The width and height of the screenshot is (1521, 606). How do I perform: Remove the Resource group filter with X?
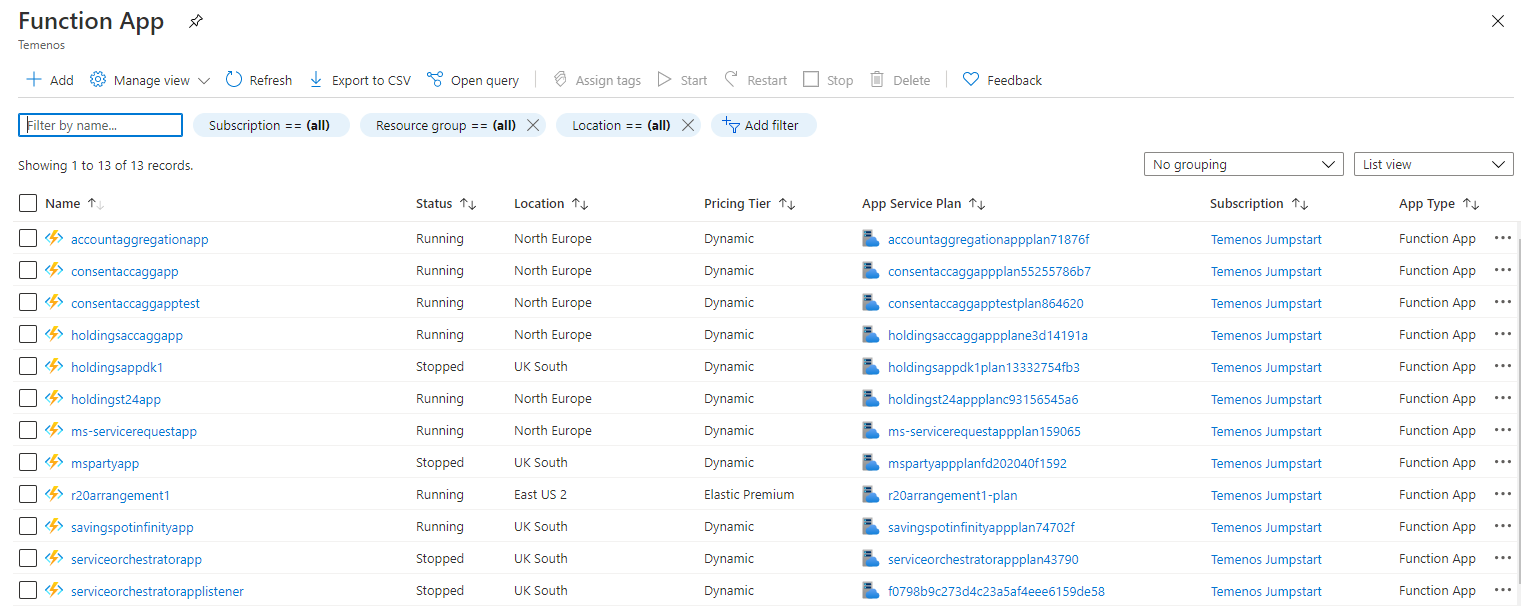pos(533,125)
